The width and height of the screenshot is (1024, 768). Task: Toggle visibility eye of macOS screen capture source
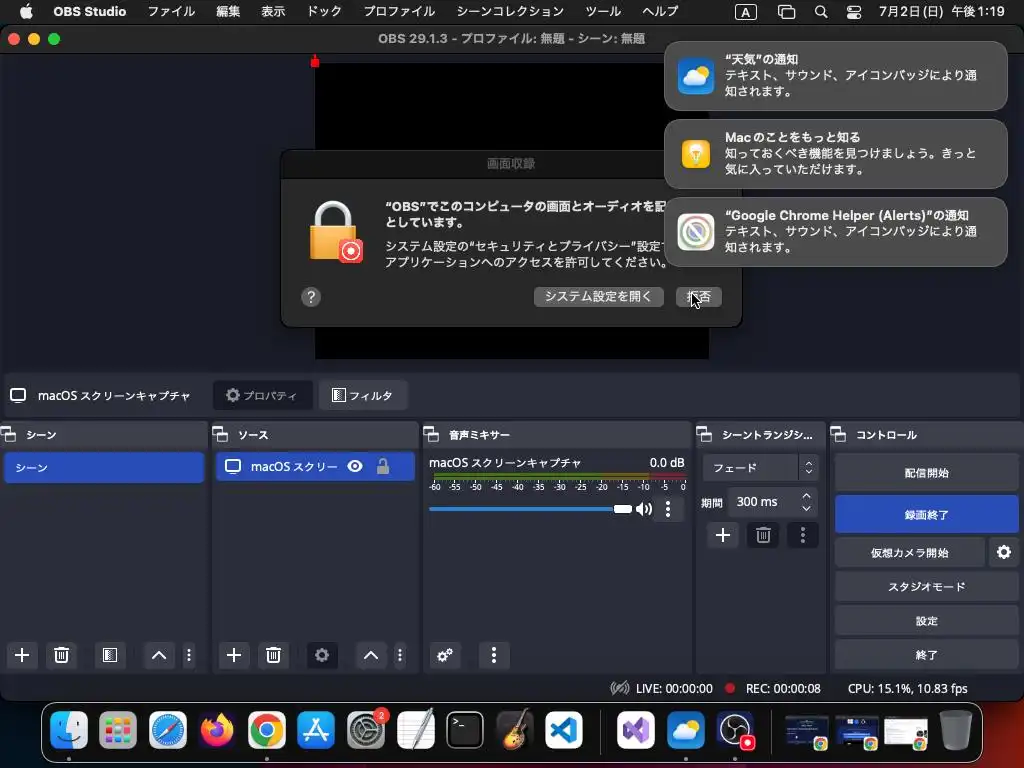(x=355, y=466)
